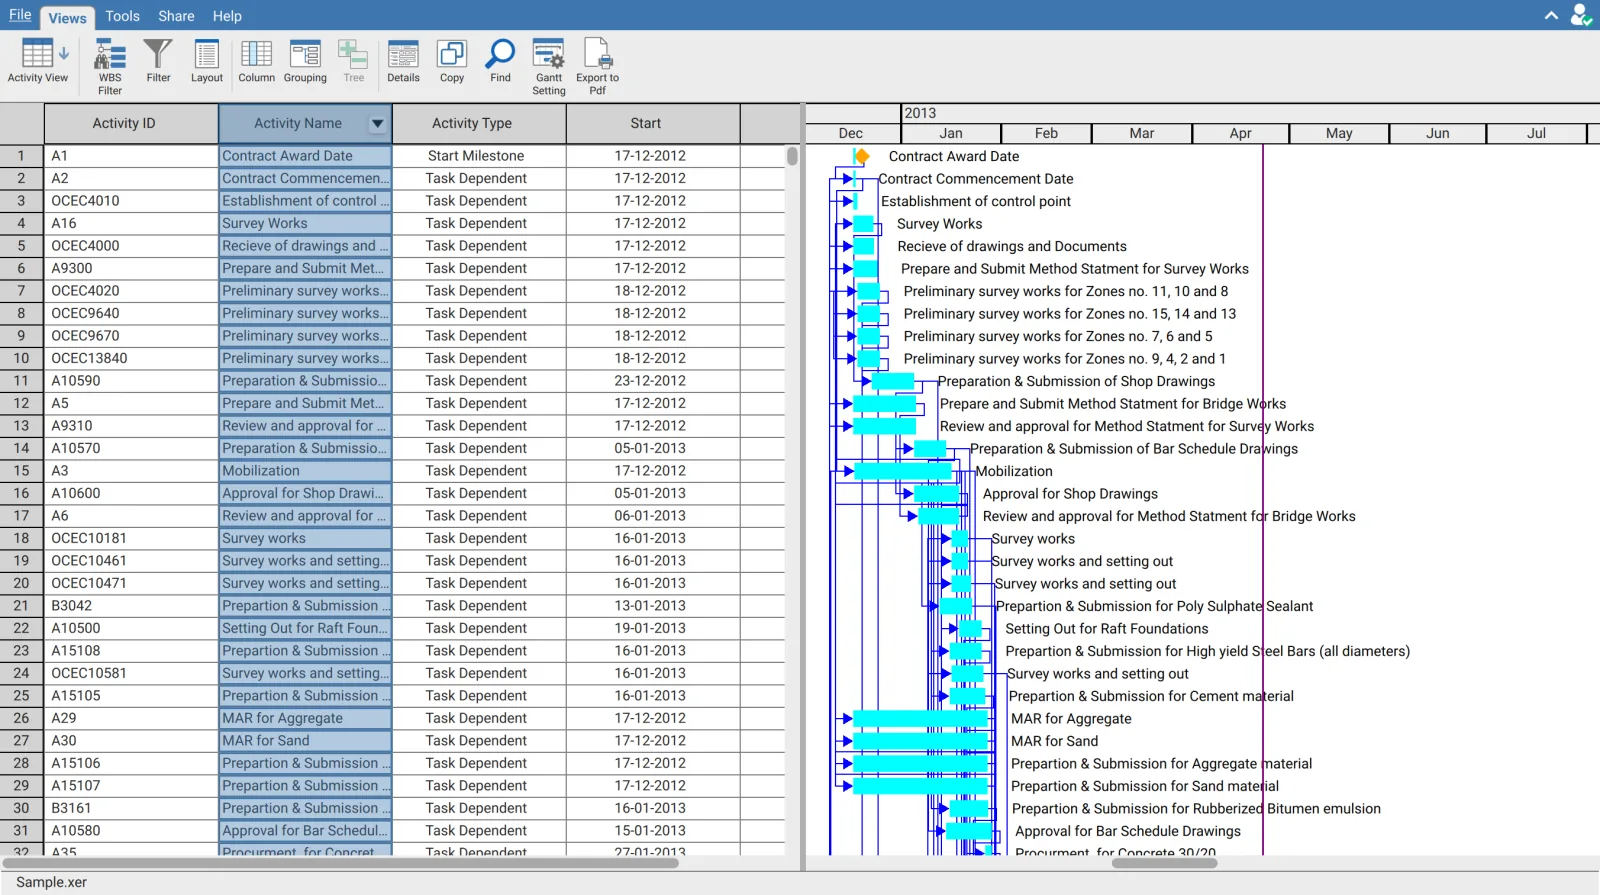Open the Activity Name column dropdown arrow

pos(377,123)
